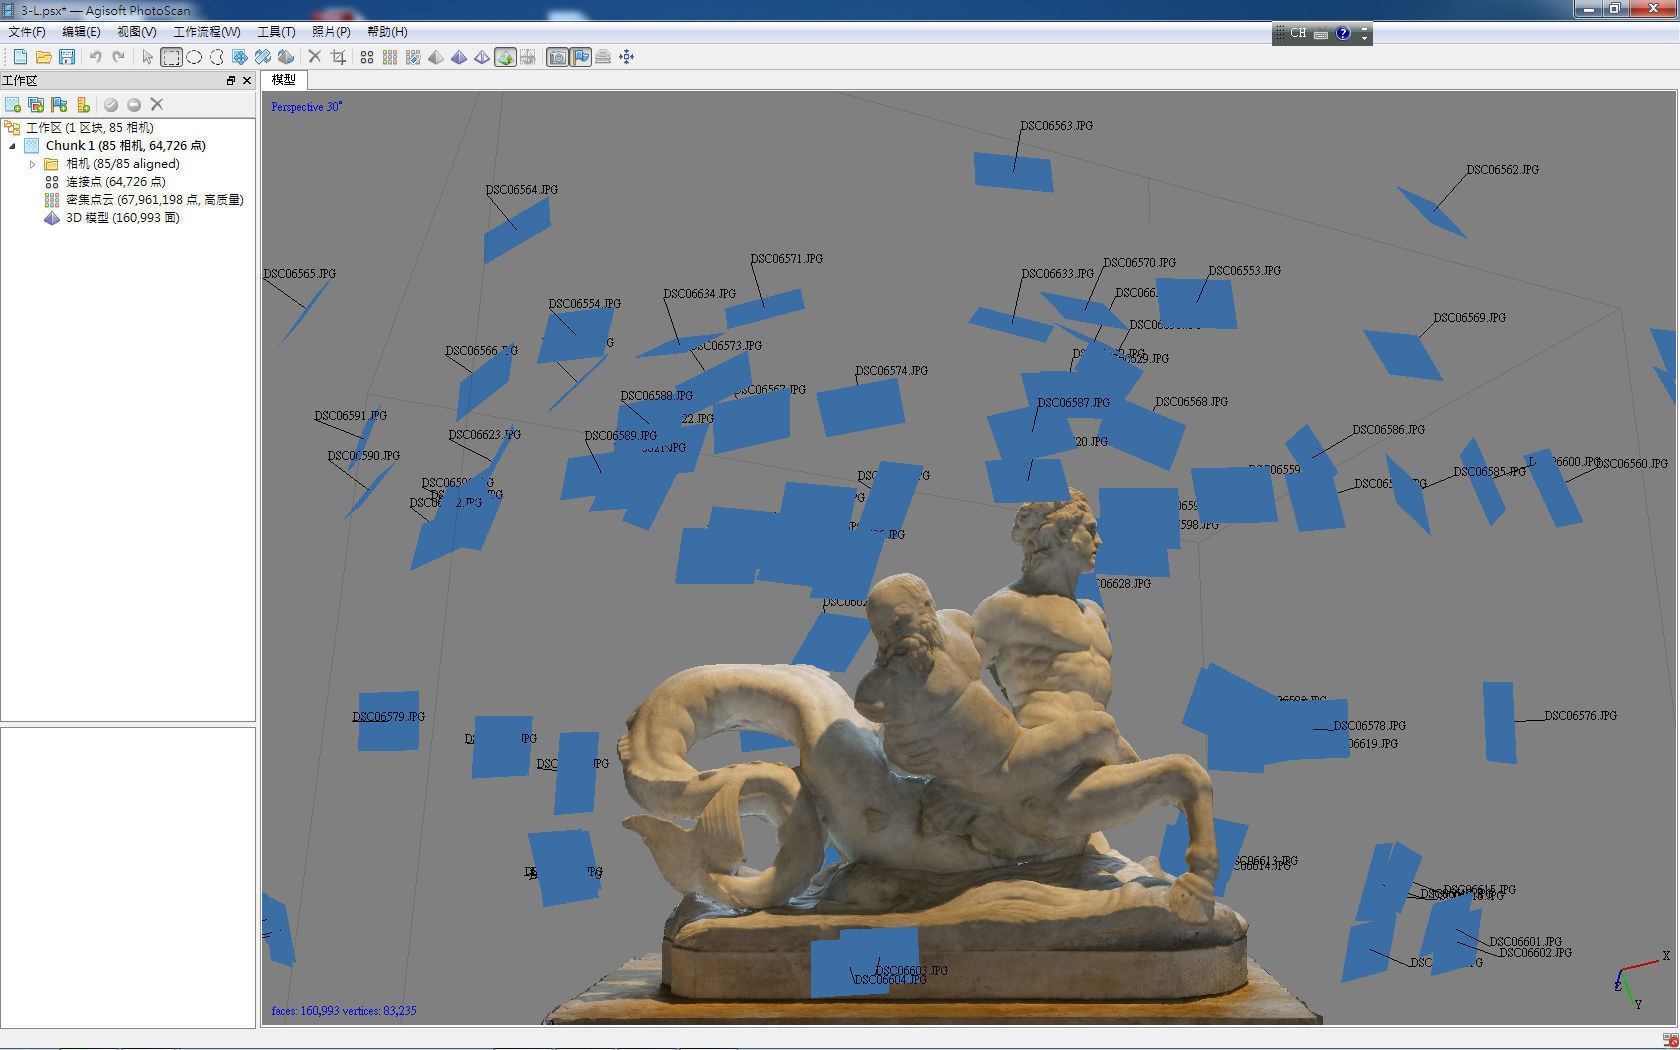Image resolution: width=1680 pixels, height=1050 pixels.
Task: Open the 编辑(E) menu
Action: tap(81, 32)
